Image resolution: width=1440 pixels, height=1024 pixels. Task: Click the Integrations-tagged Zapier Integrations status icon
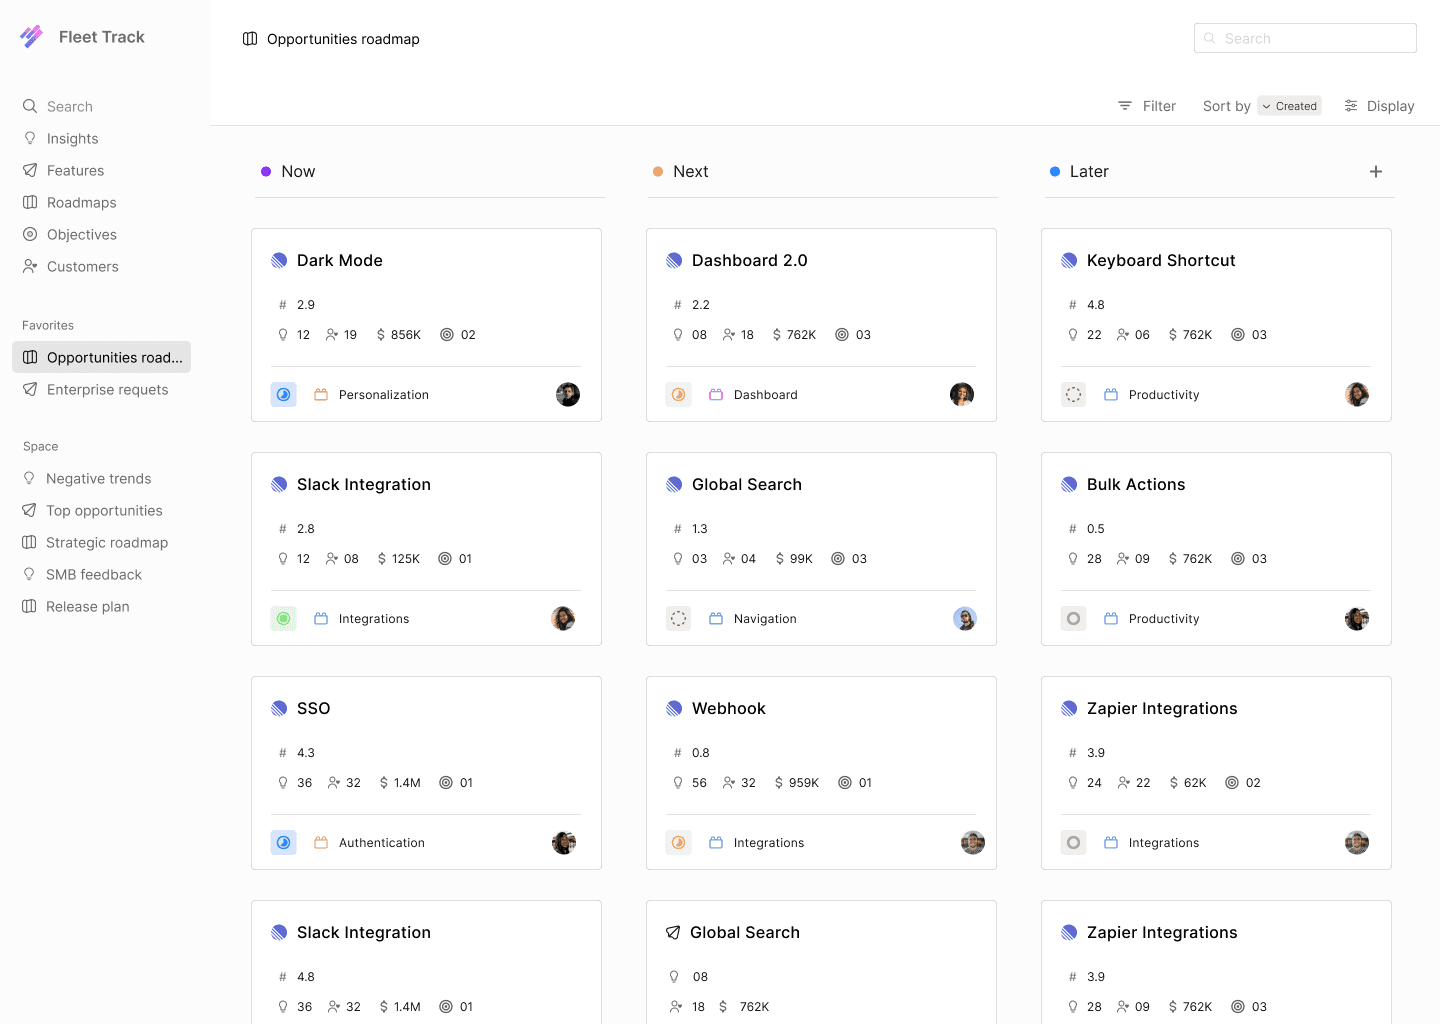pyautogui.click(x=1074, y=843)
